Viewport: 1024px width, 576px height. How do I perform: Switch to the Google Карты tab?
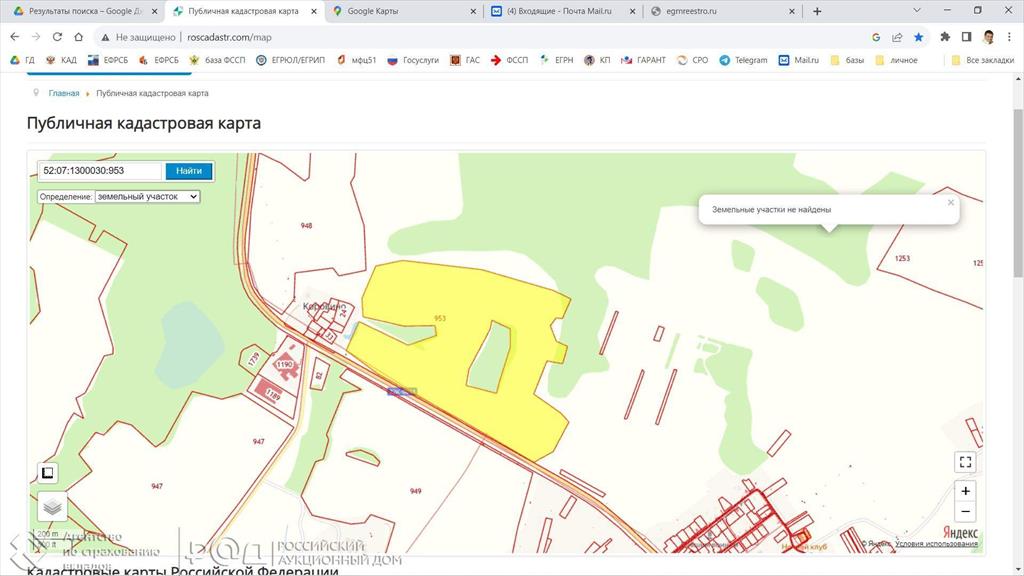click(404, 11)
